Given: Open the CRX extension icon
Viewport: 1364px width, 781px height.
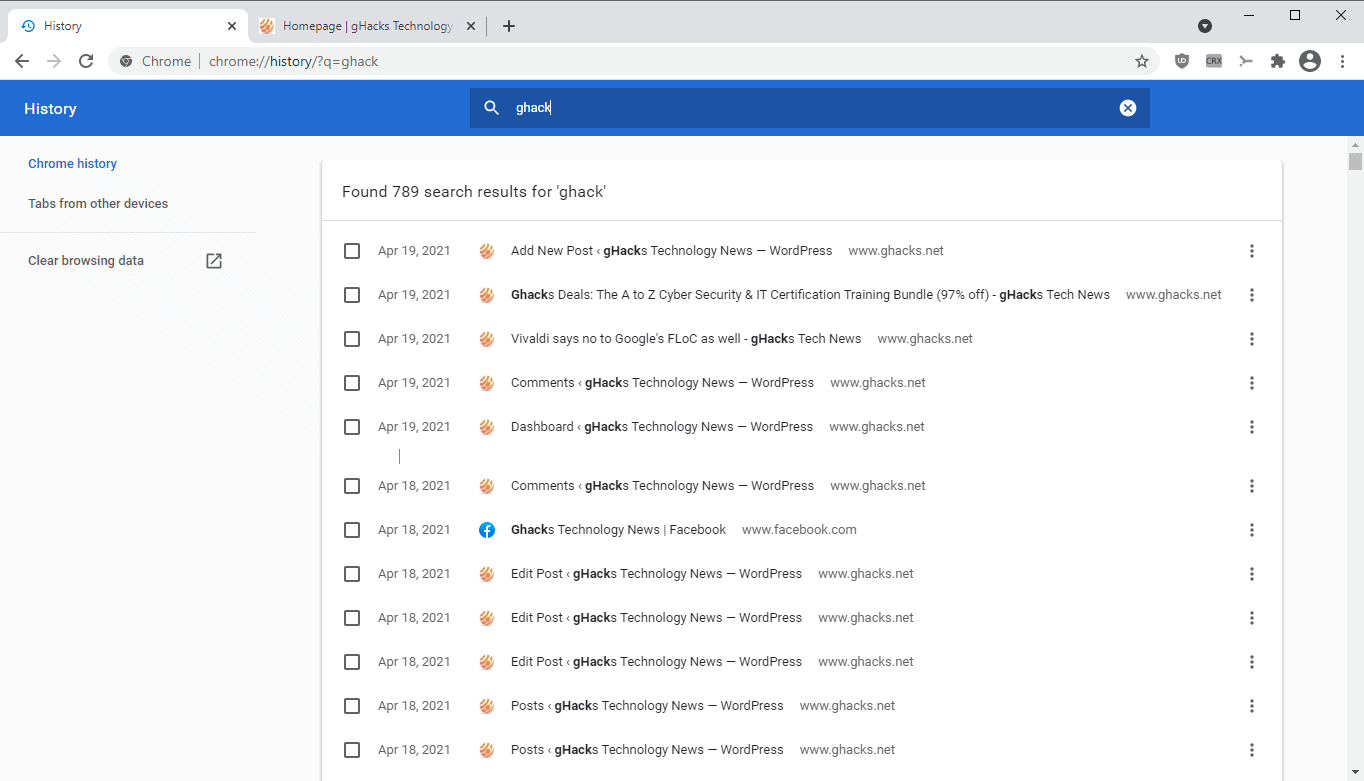Looking at the screenshot, I should (x=1214, y=61).
